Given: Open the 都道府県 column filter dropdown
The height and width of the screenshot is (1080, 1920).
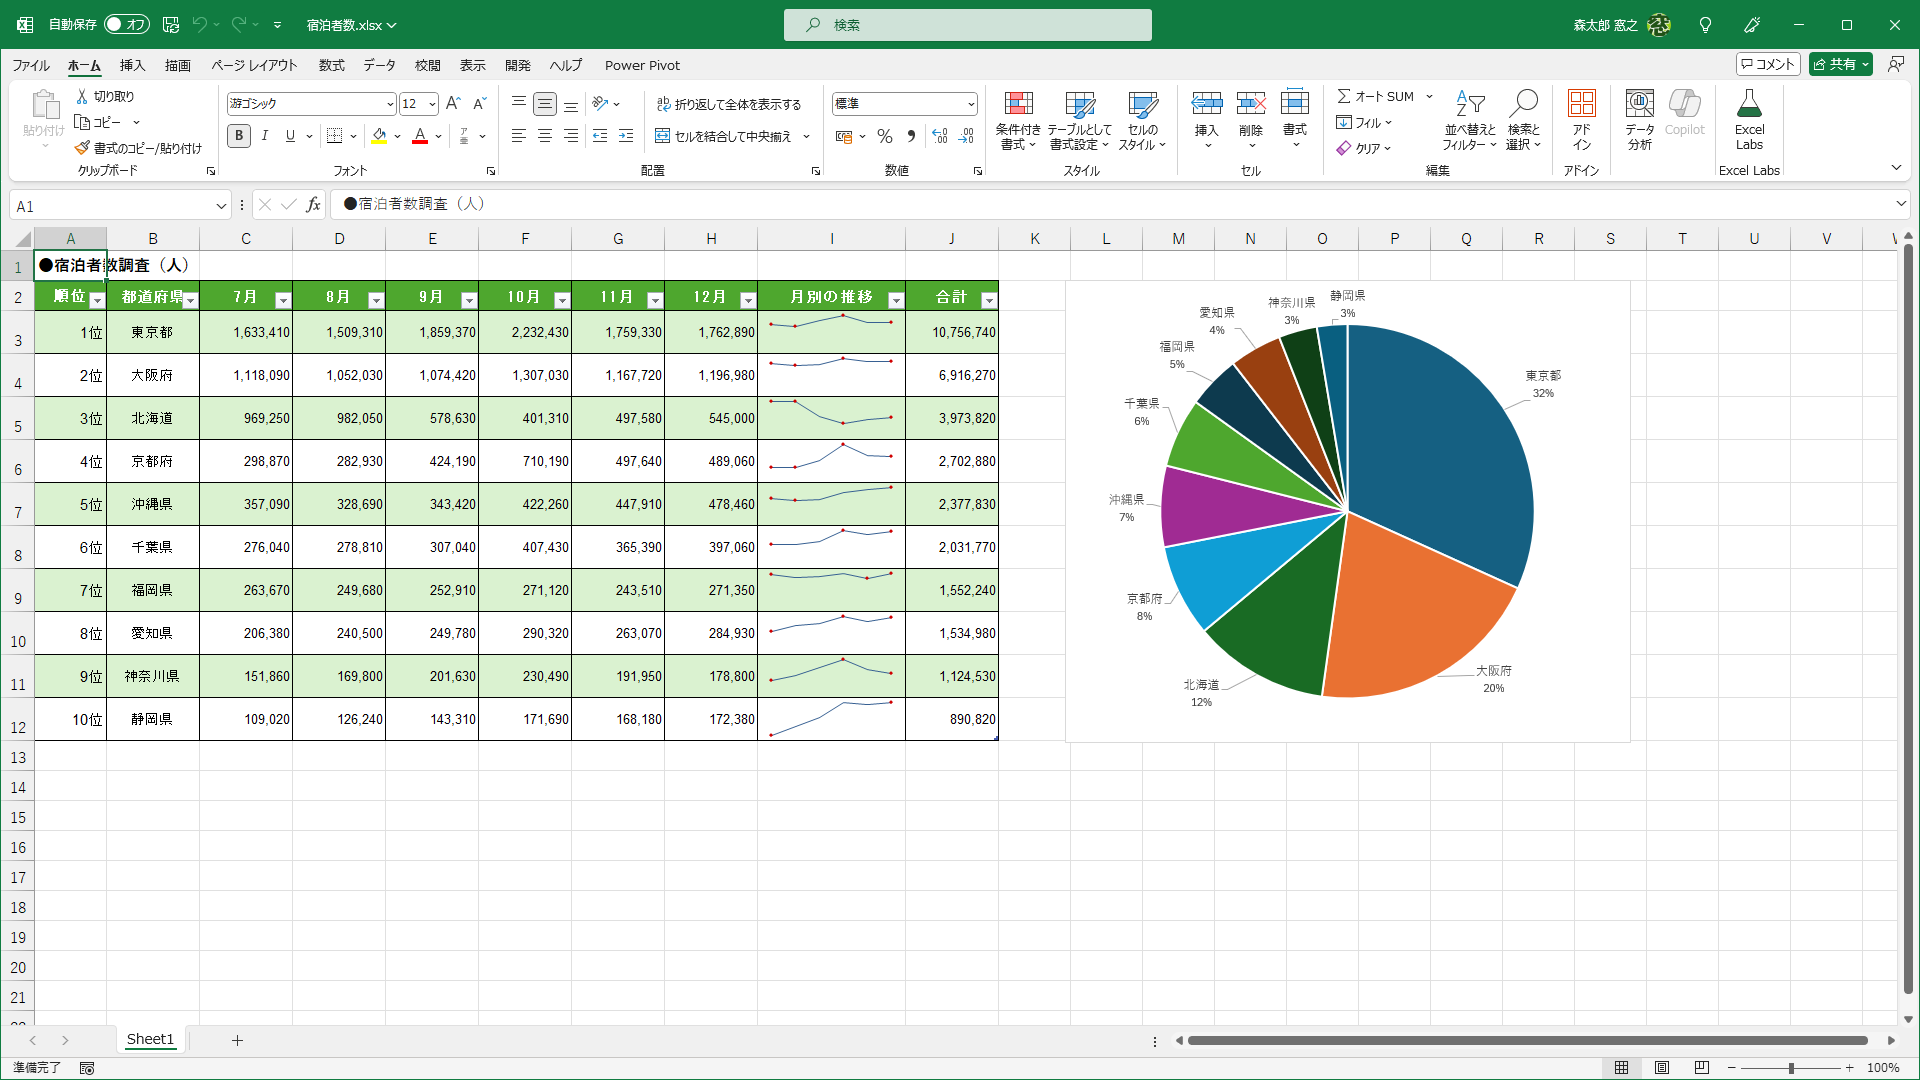Looking at the screenshot, I should (x=190, y=300).
